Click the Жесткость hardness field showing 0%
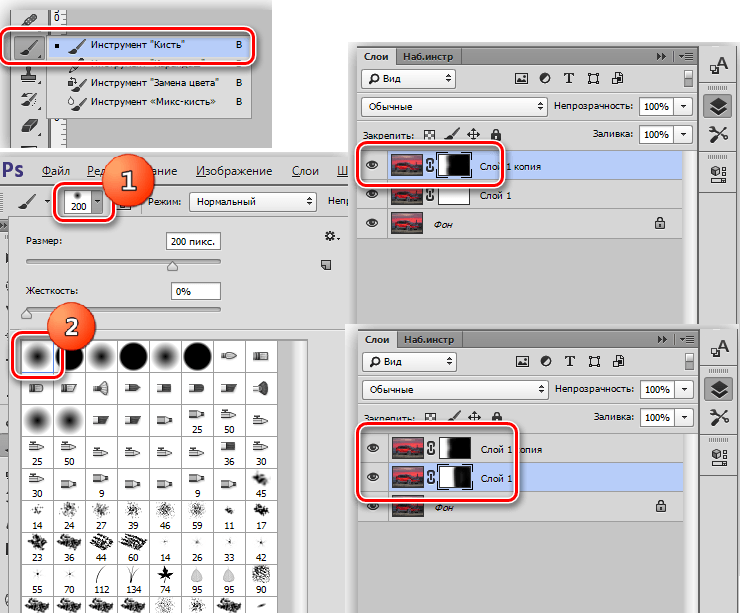This screenshot has width=743, height=613. (193, 291)
